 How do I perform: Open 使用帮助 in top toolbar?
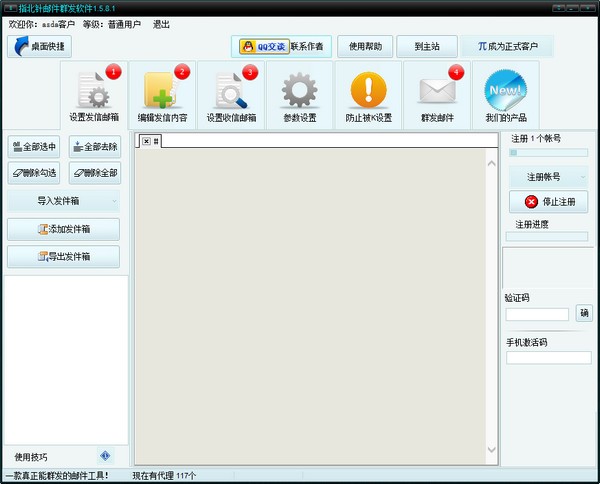click(364, 46)
